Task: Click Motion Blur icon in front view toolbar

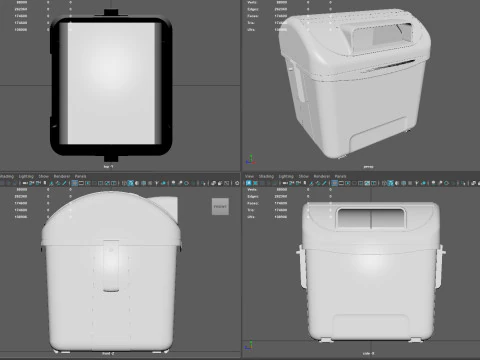Action: tap(180, 183)
